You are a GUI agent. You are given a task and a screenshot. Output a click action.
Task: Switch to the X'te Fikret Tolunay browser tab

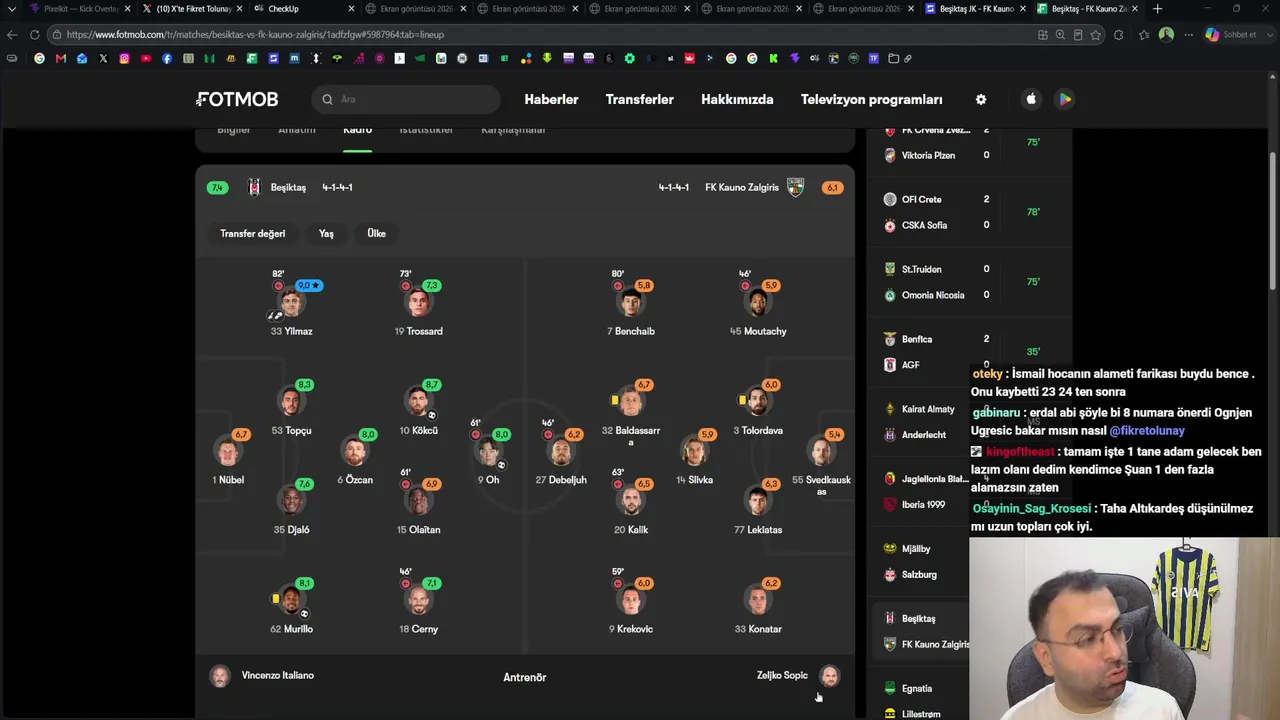click(x=190, y=9)
